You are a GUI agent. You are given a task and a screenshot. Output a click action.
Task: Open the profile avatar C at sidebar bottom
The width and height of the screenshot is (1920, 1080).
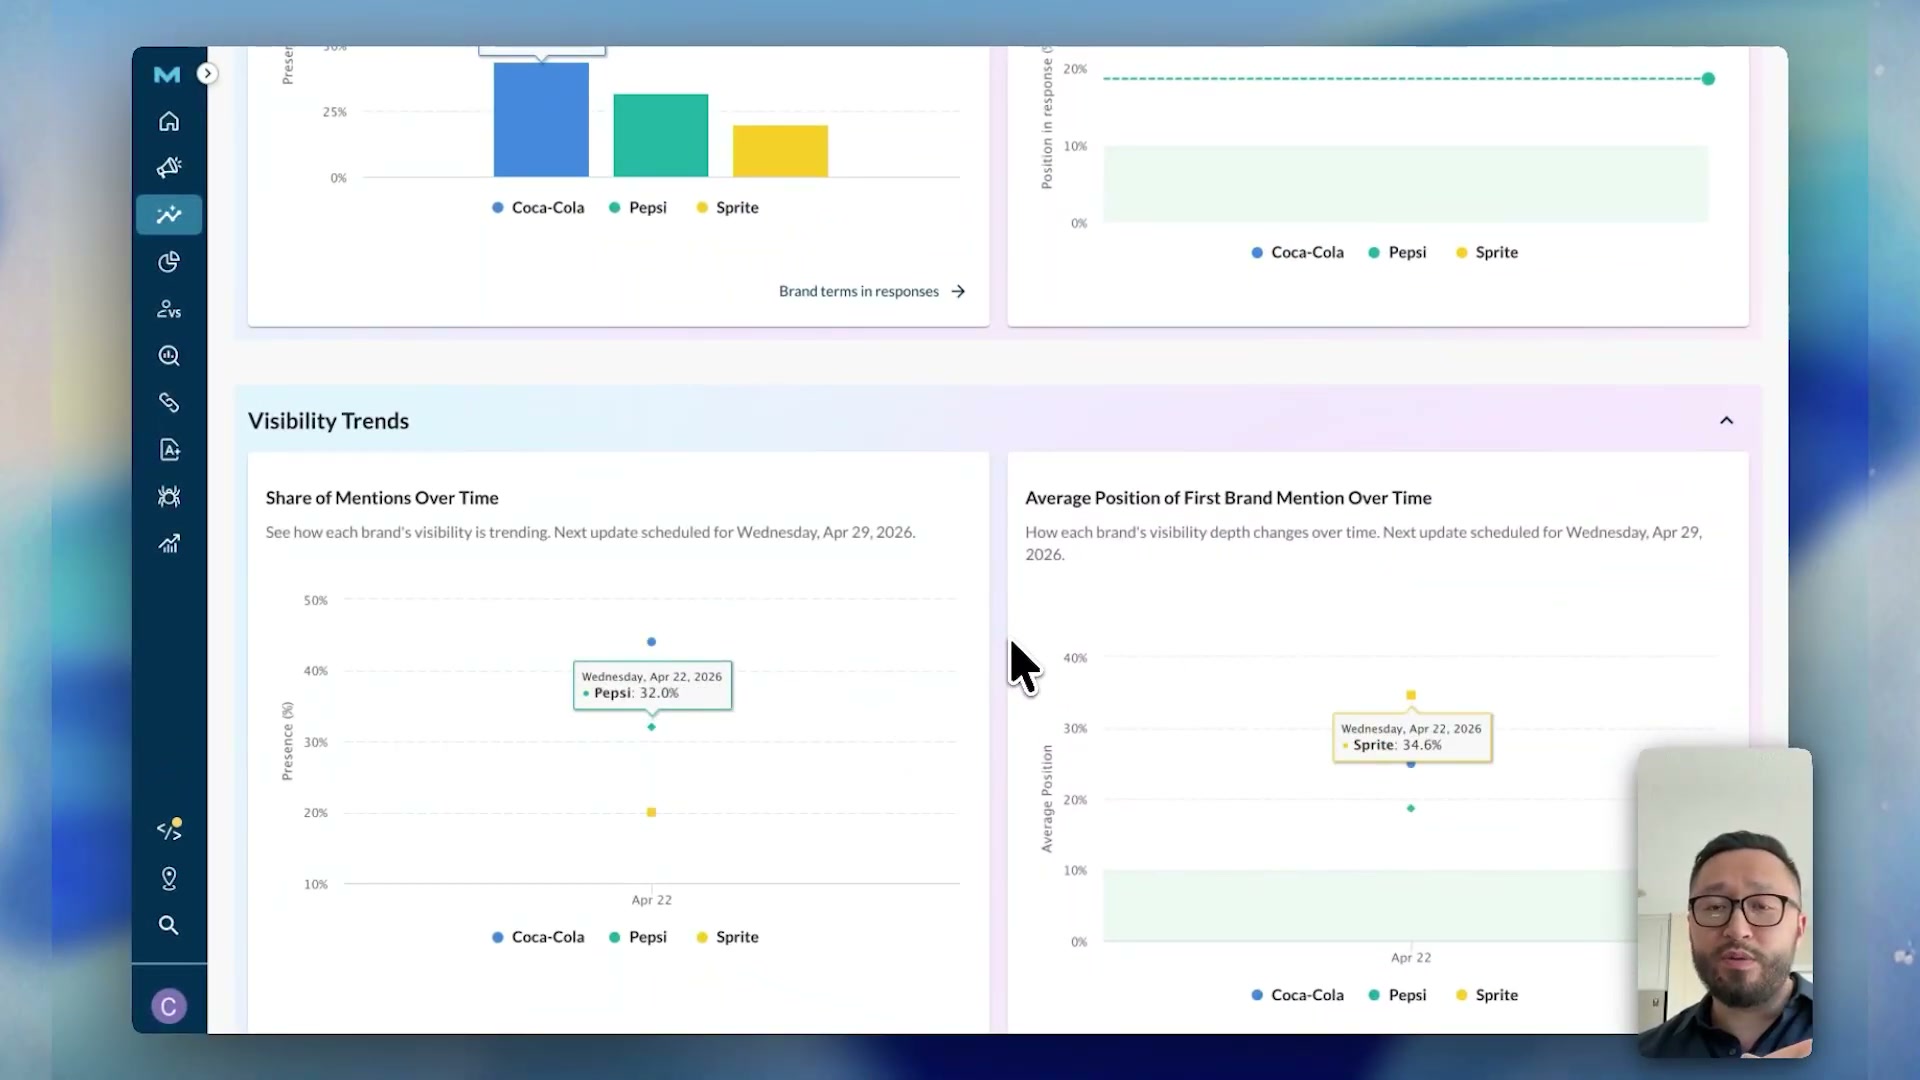tap(168, 1006)
